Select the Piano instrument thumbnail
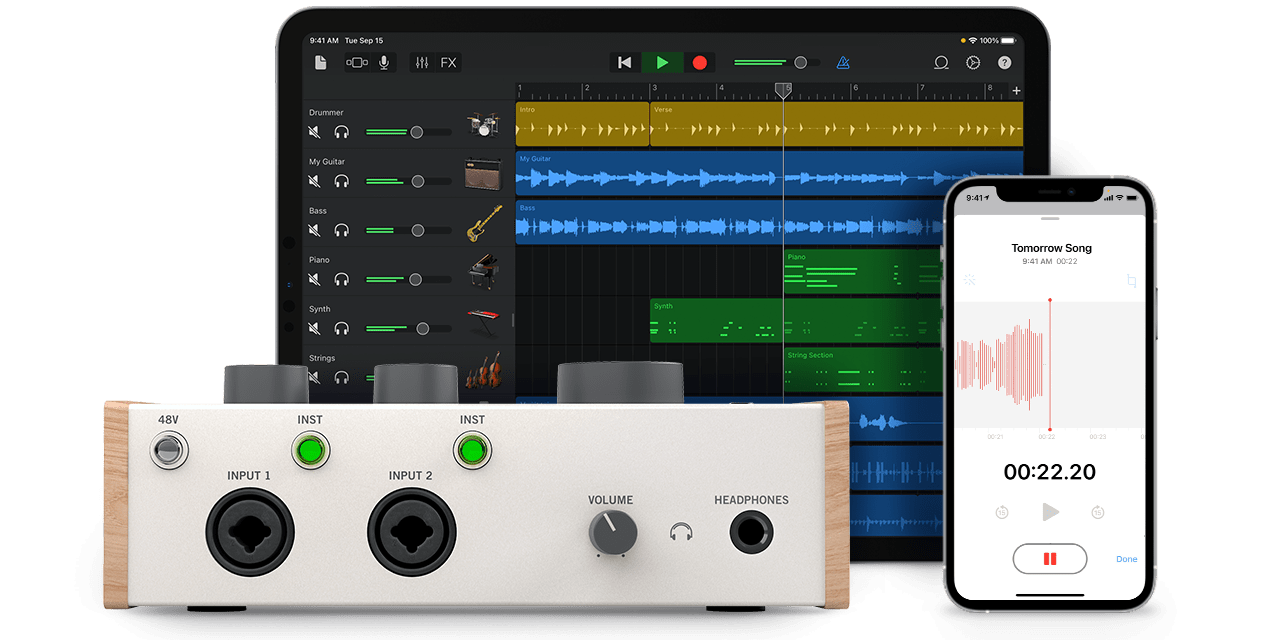 pyautogui.click(x=484, y=272)
